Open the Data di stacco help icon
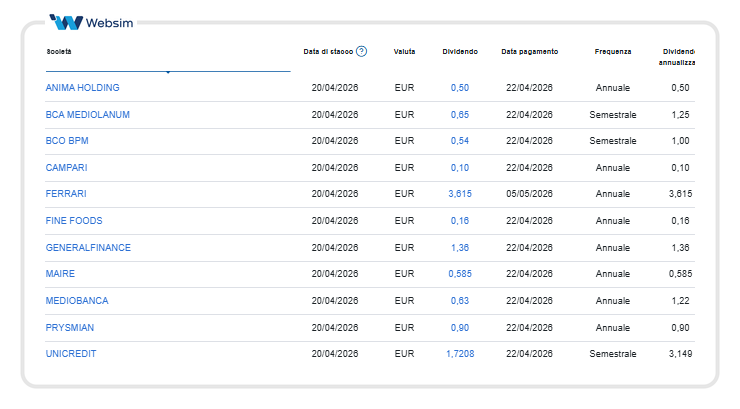 (362, 51)
